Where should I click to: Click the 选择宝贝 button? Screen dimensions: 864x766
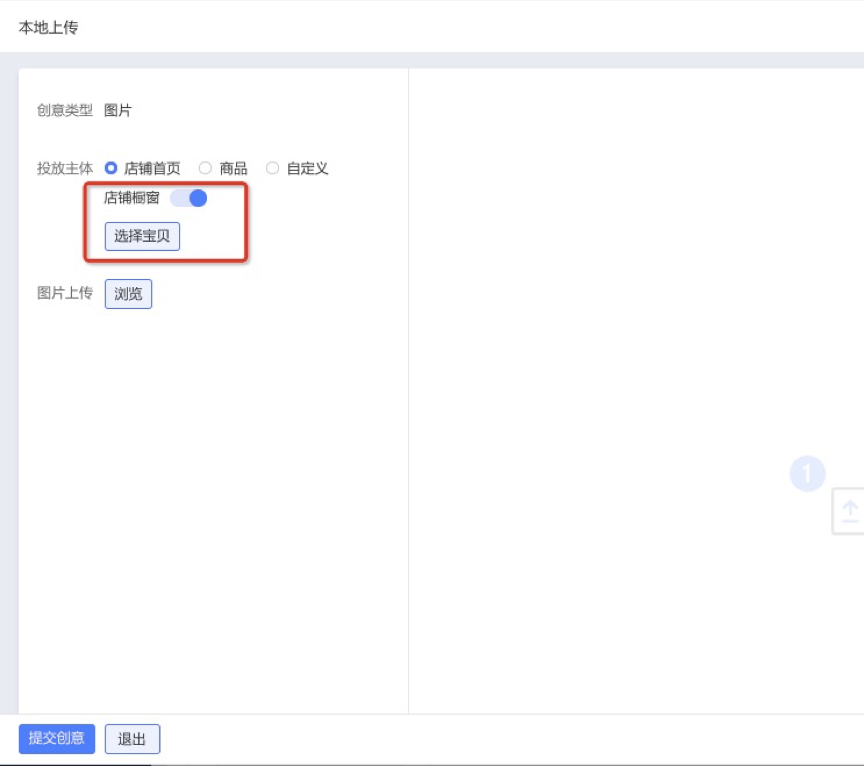click(x=142, y=236)
